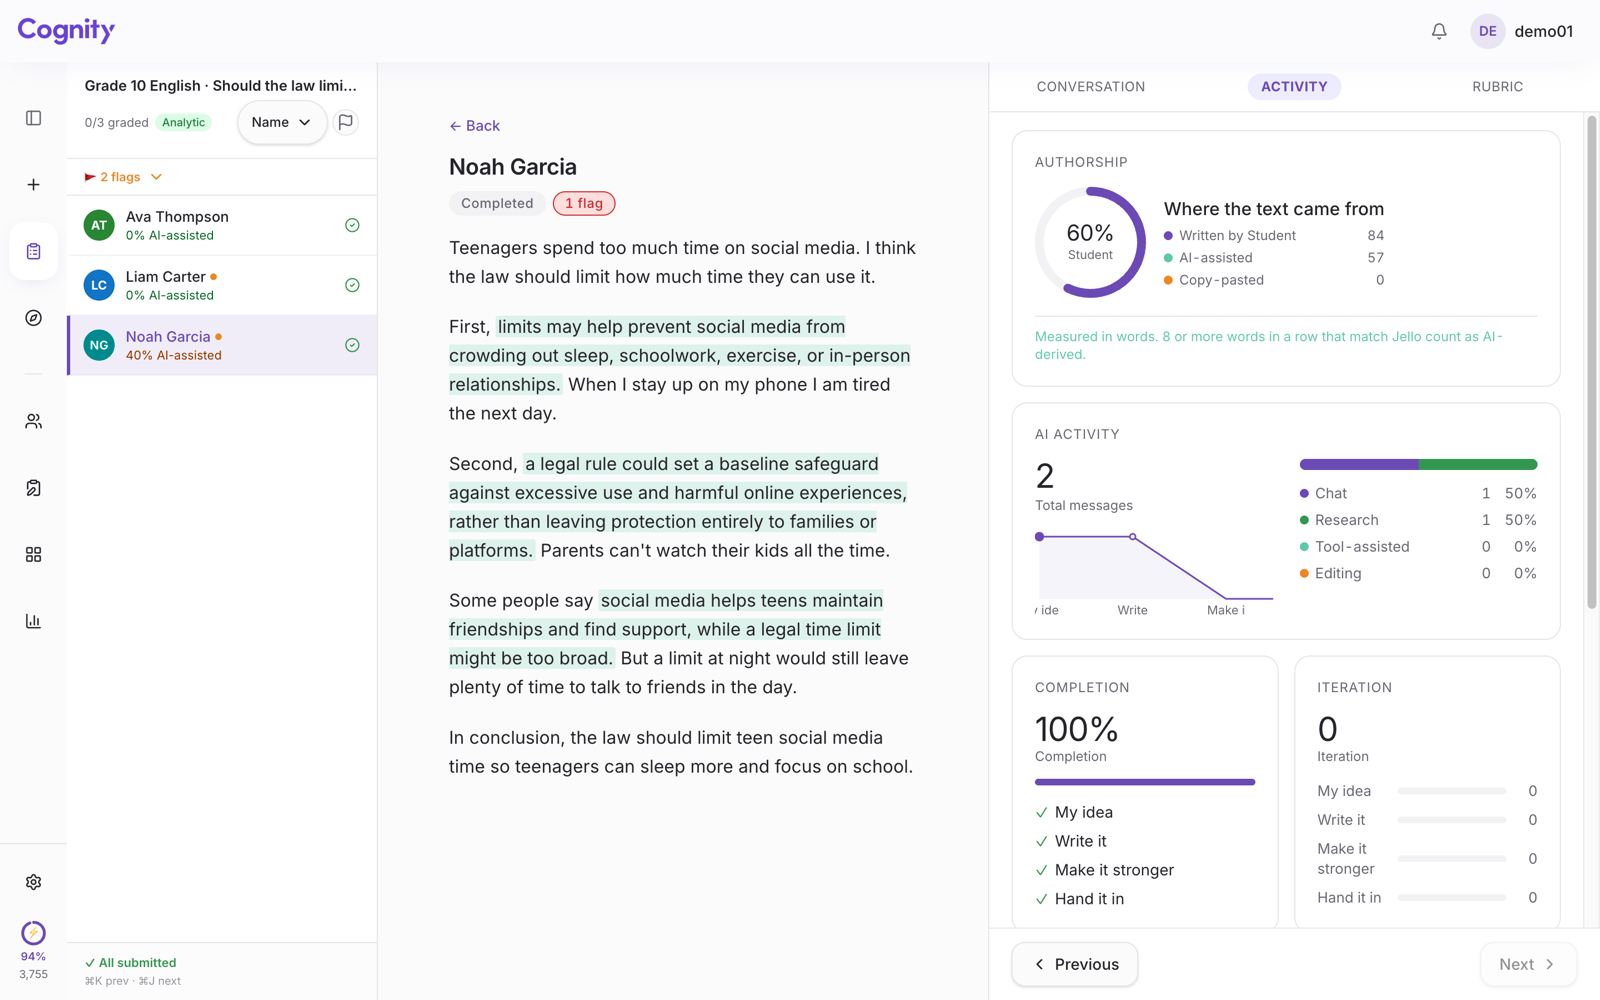
Task: Open the document edit icon in sidebar
Action: coord(33,488)
